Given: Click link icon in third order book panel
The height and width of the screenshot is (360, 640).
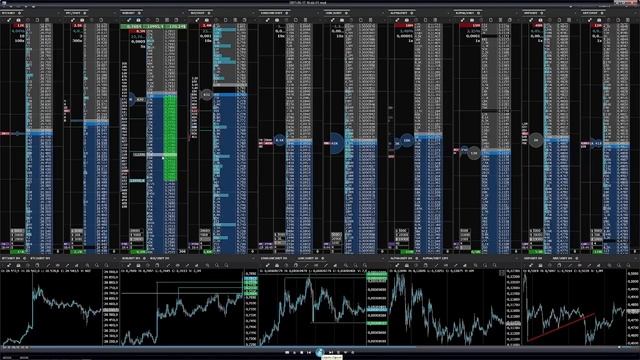Looking at the screenshot, I should pos(129,20).
